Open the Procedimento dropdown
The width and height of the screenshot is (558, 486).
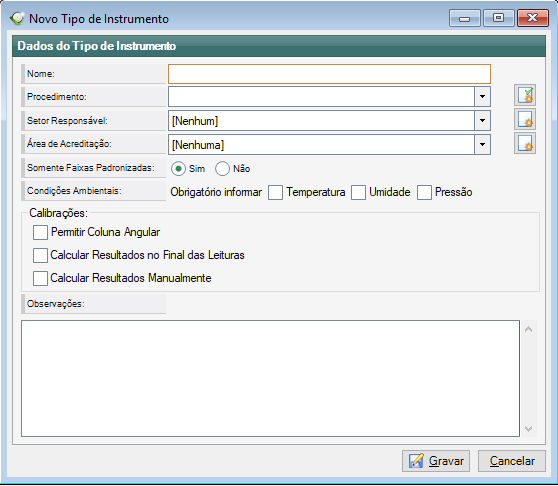pos(482,96)
